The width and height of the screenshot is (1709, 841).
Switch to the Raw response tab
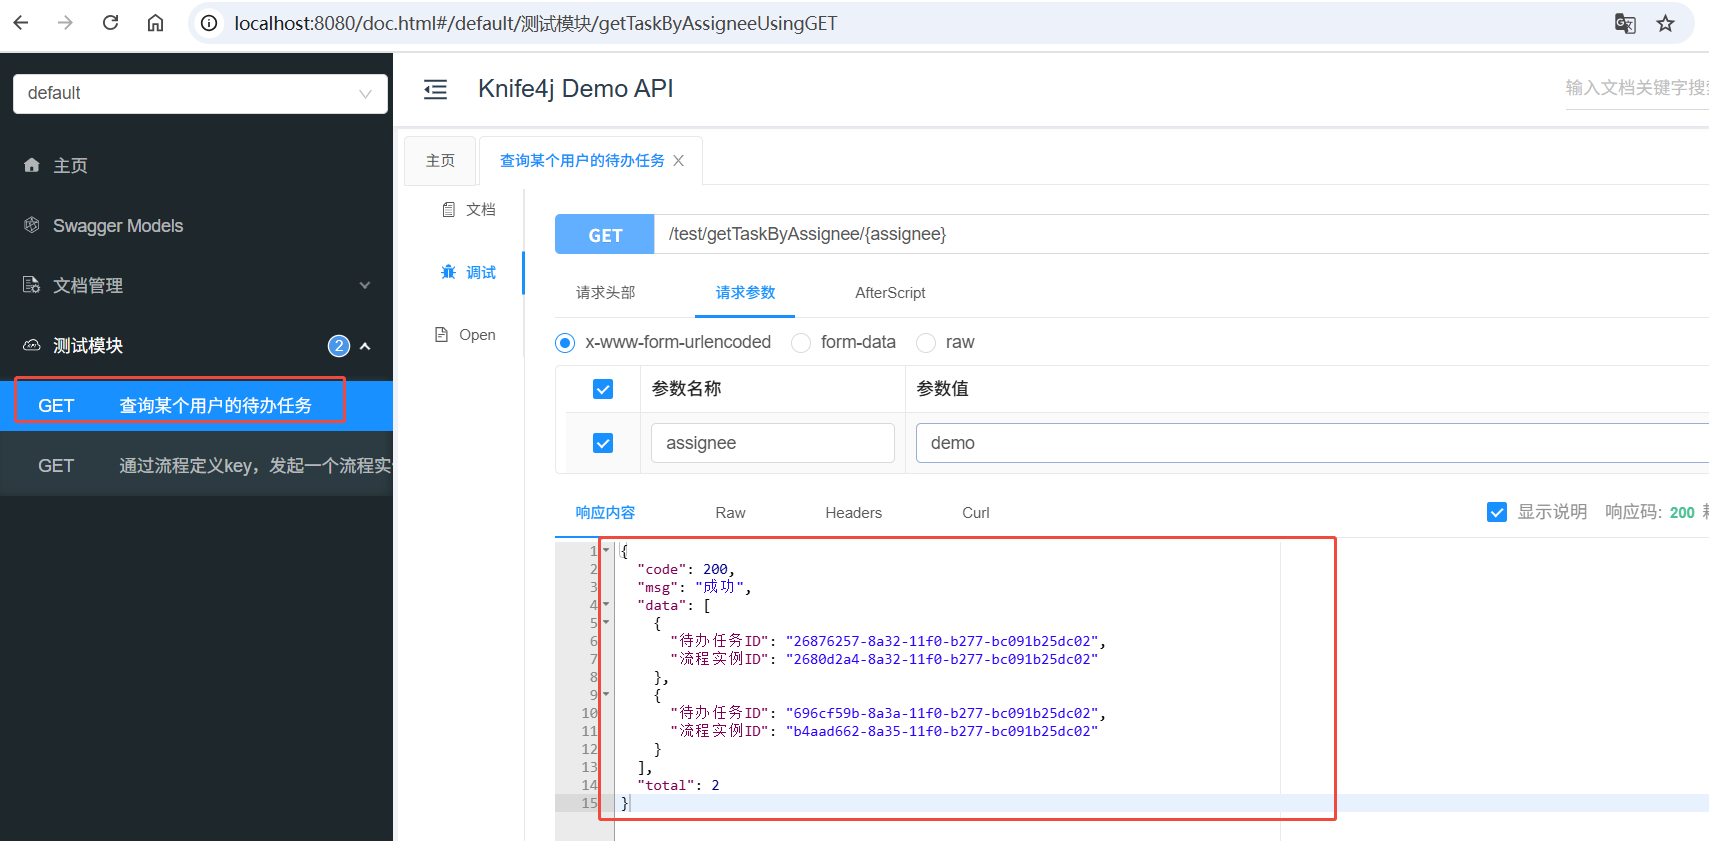[730, 512]
